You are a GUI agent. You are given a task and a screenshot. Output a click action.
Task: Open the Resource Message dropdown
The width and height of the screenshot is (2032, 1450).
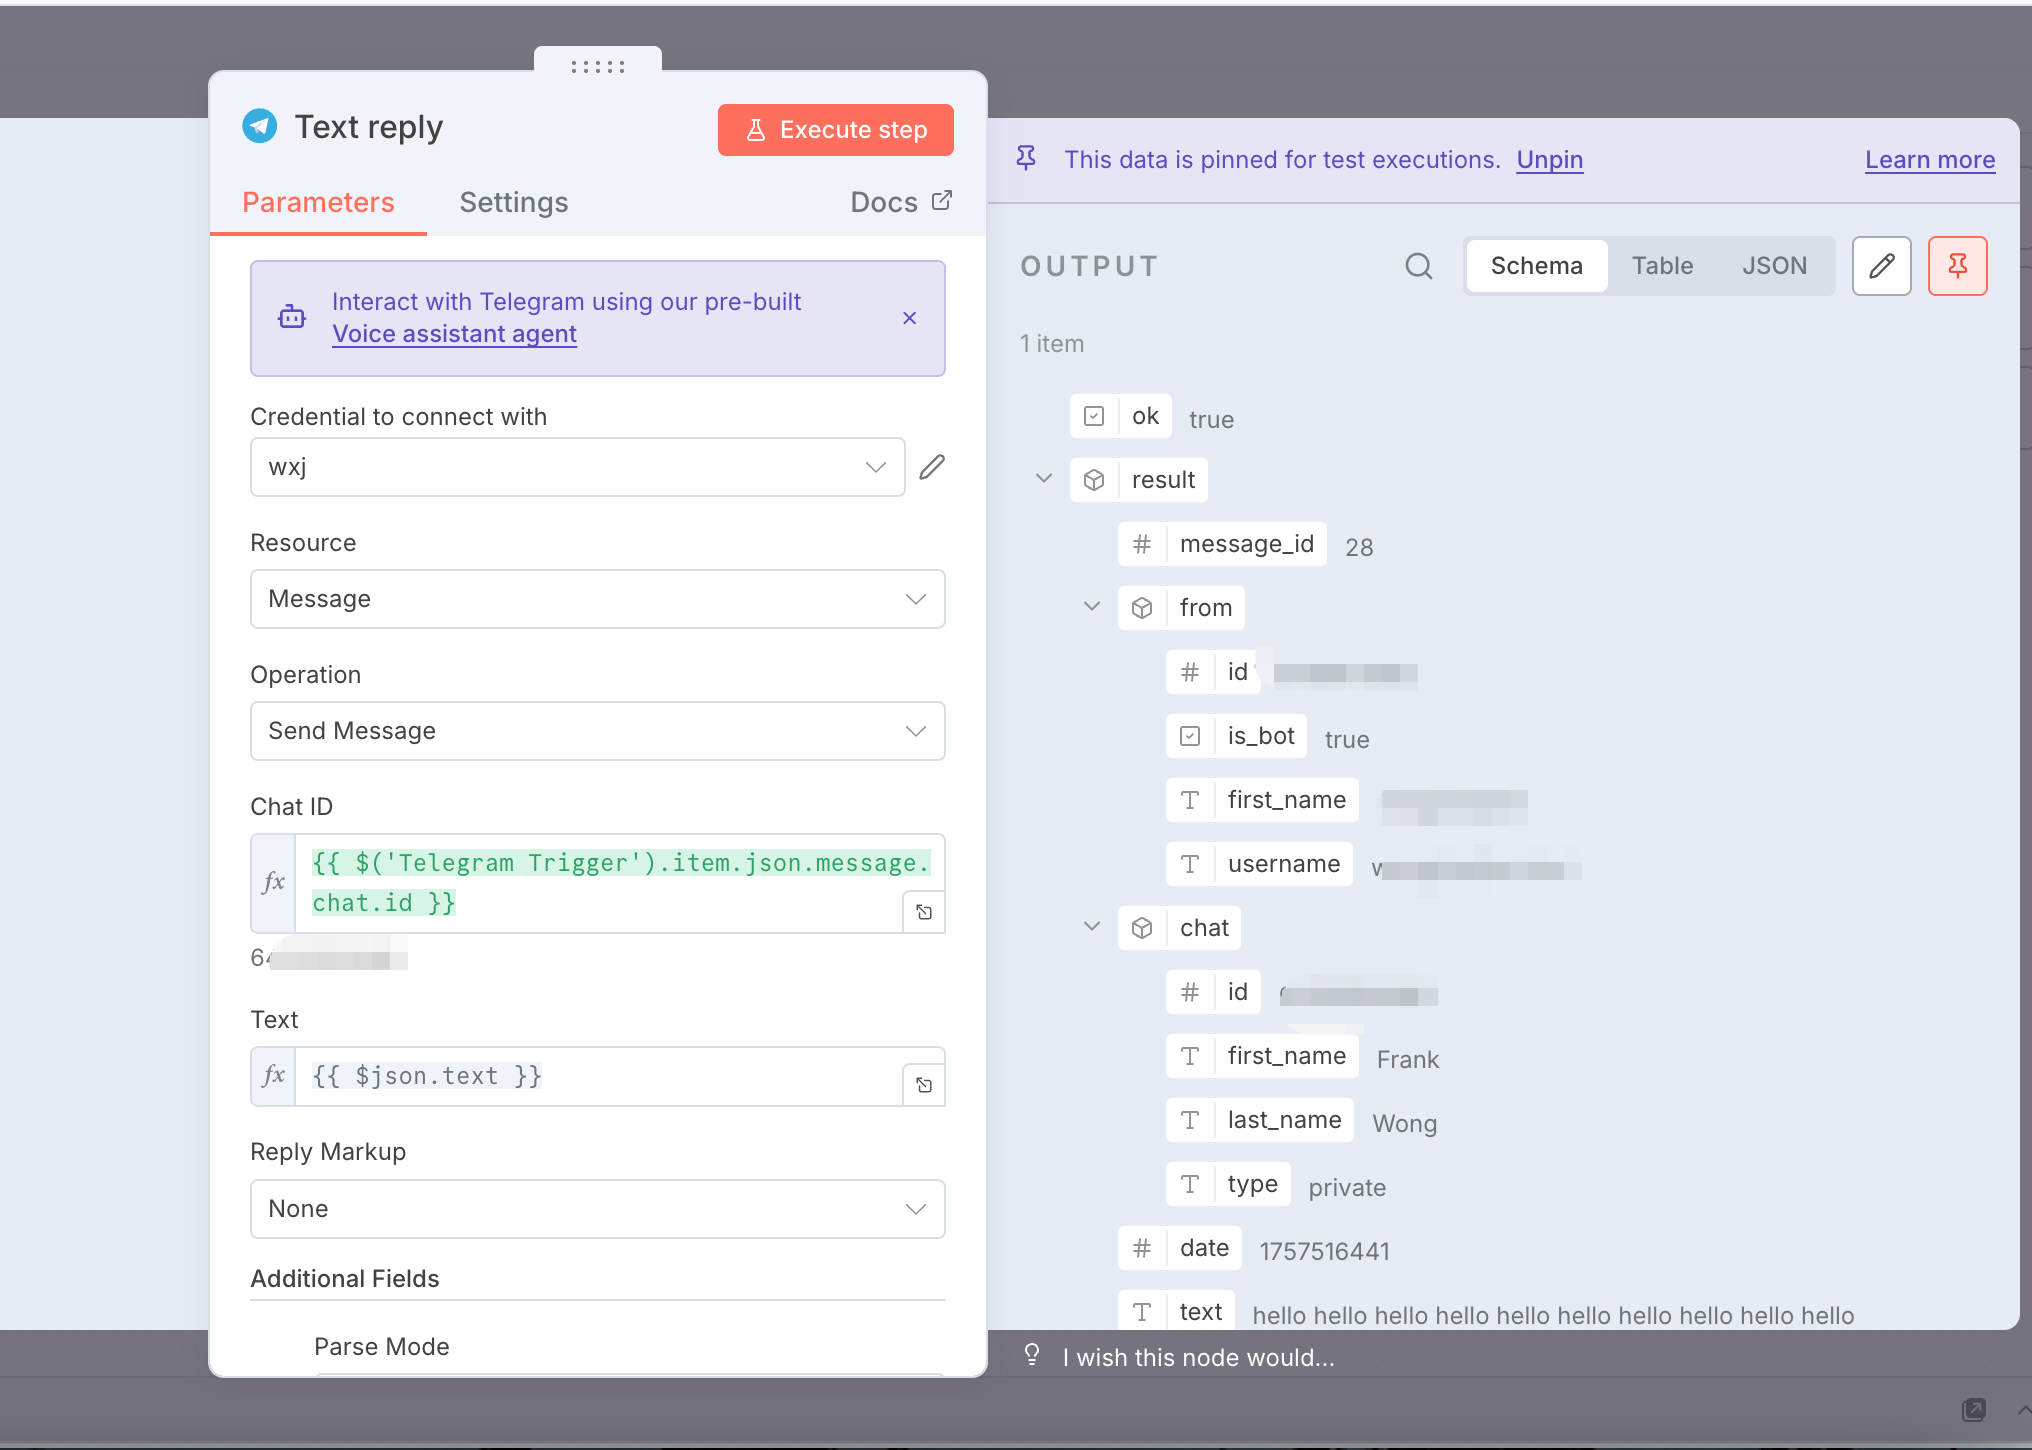pyautogui.click(x=597, y=599)
